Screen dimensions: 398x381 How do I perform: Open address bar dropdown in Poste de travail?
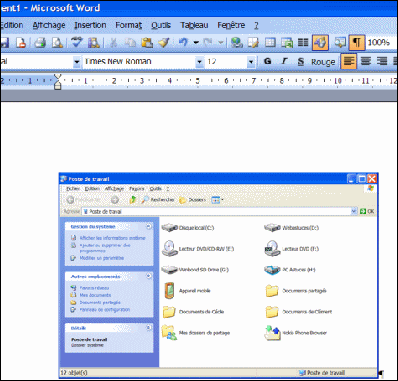(x=354, y=211)
